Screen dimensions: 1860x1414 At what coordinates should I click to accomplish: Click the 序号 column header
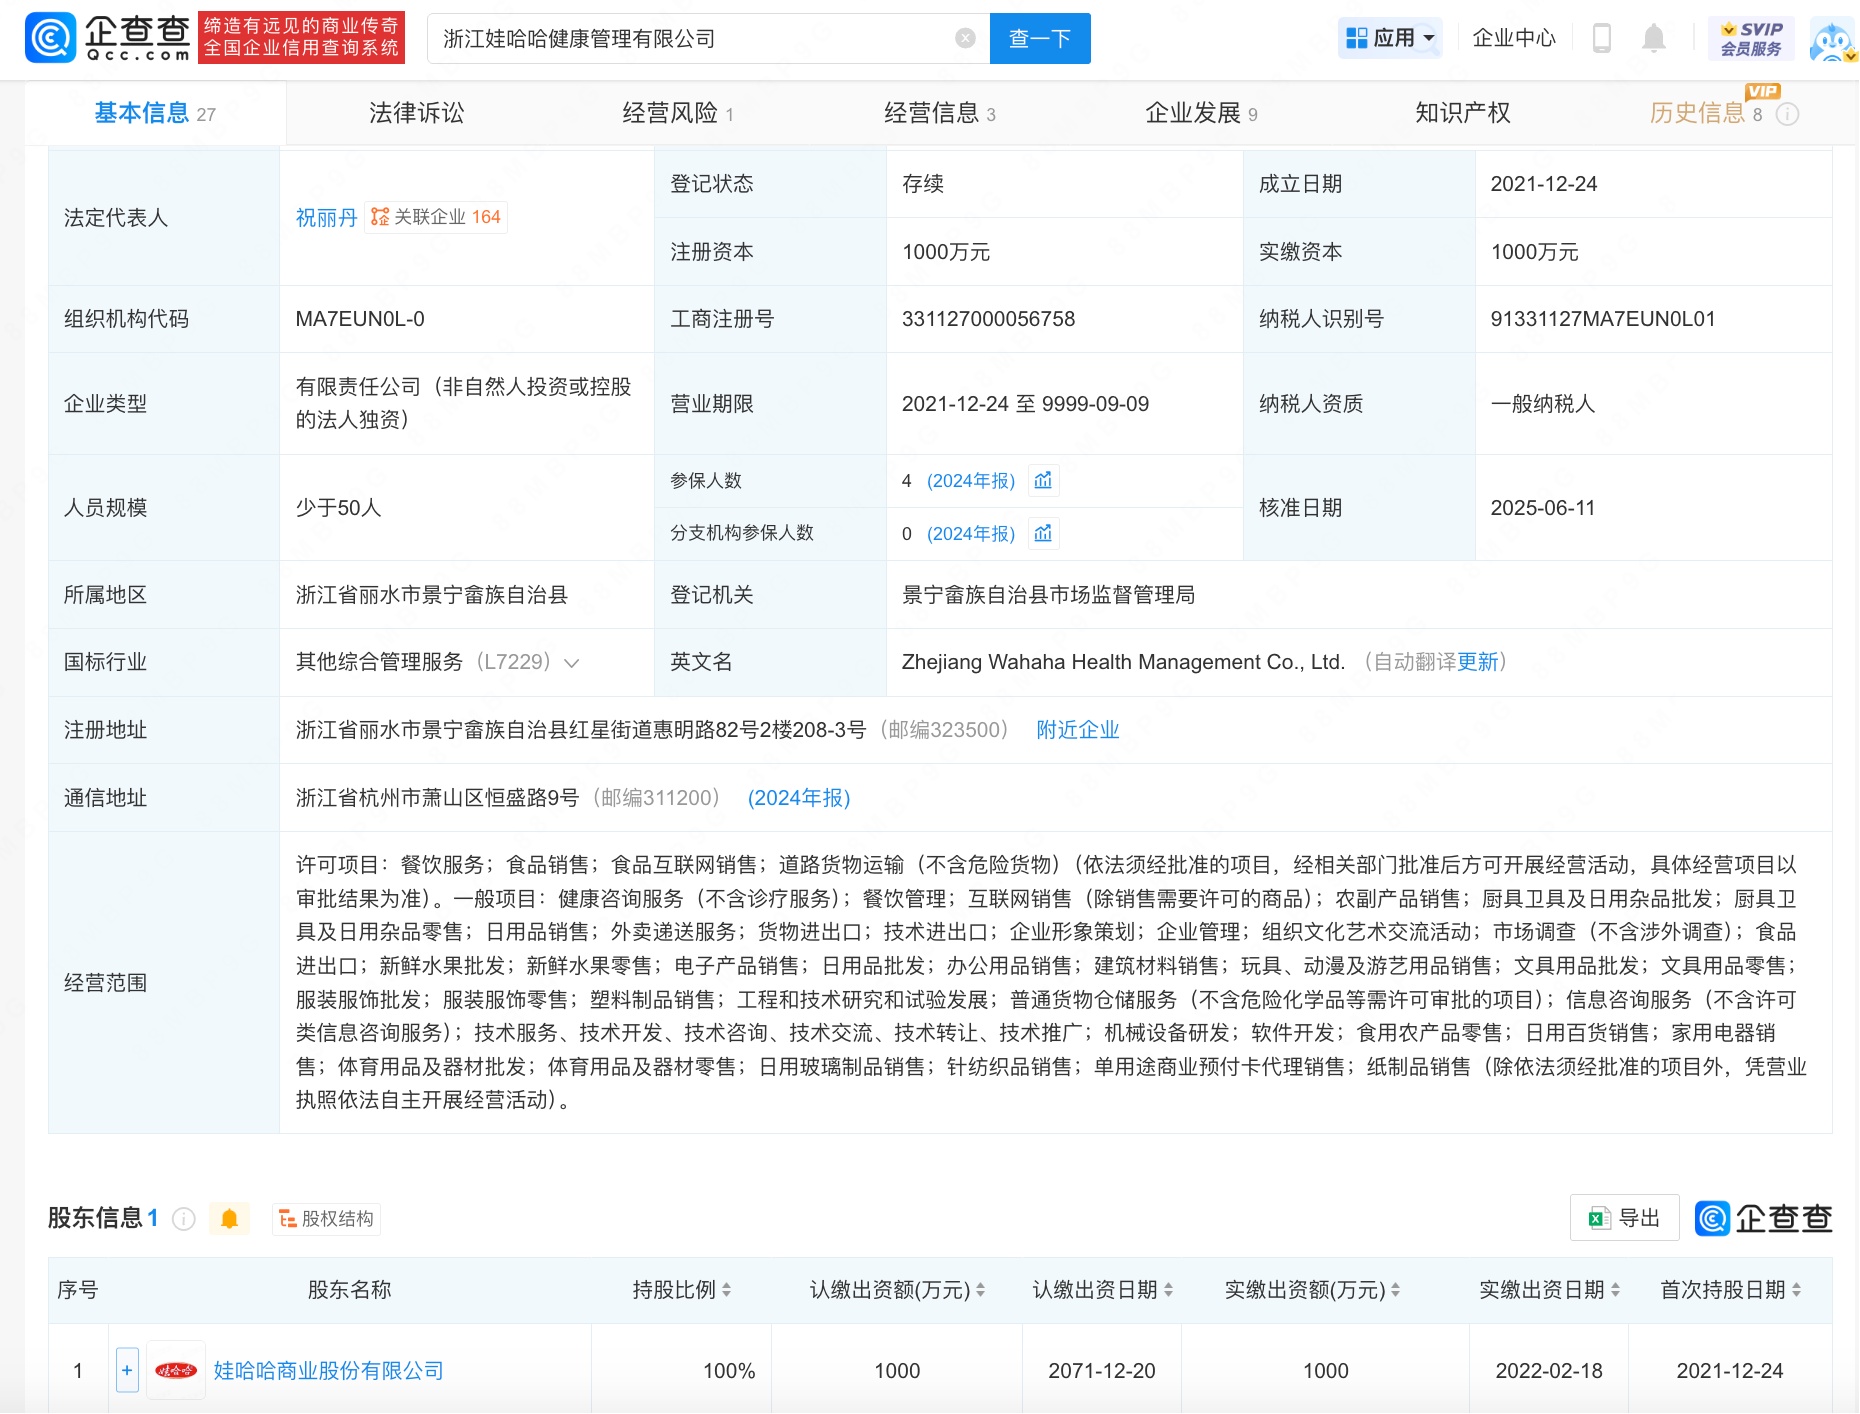point(77,1290)
